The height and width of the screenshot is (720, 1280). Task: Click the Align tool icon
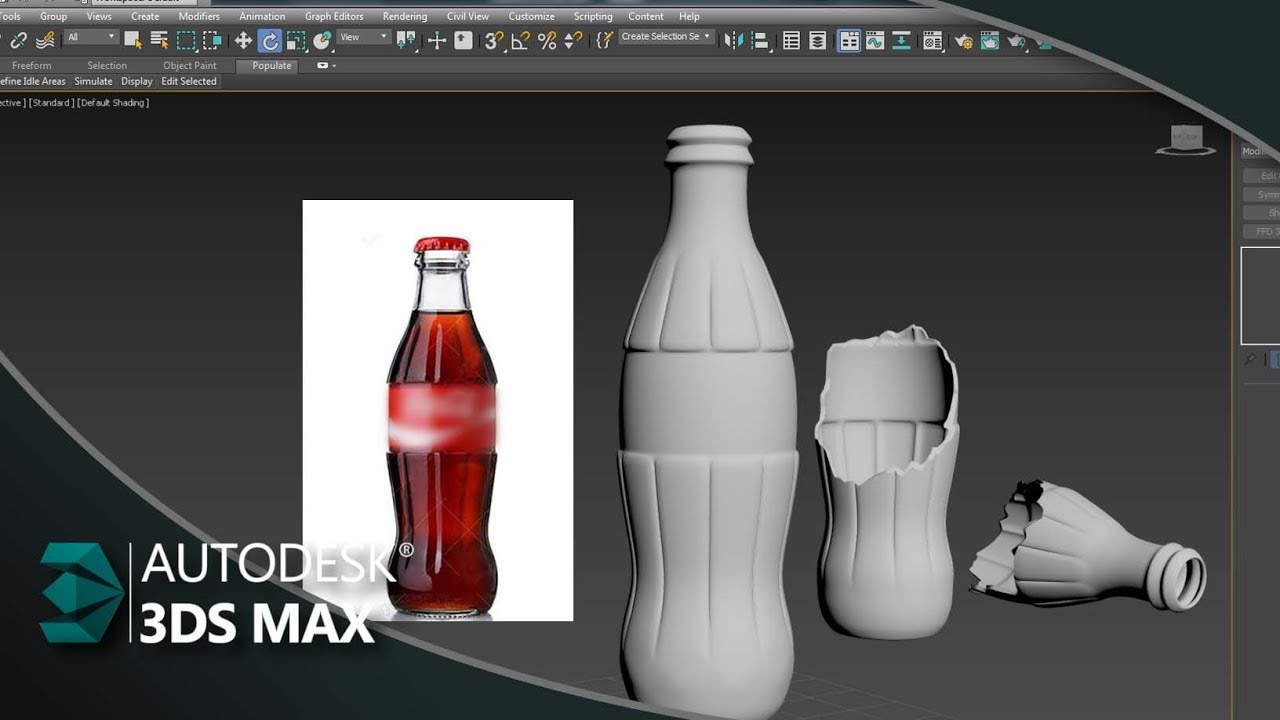click(760, 40)
